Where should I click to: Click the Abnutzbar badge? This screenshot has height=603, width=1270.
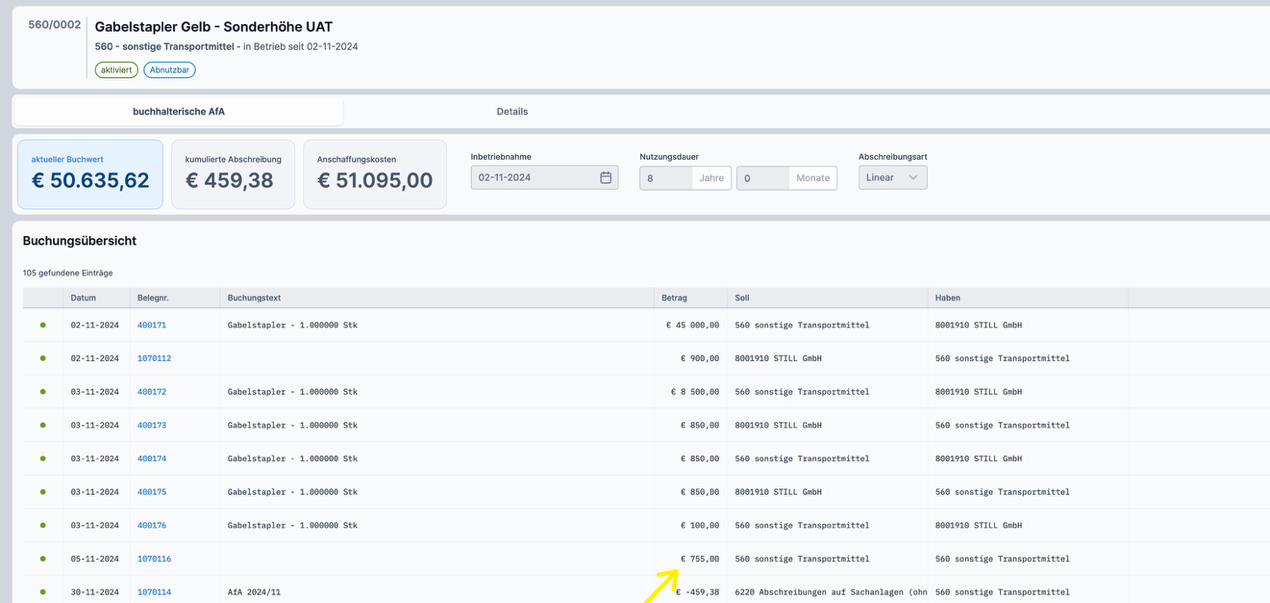169,70
